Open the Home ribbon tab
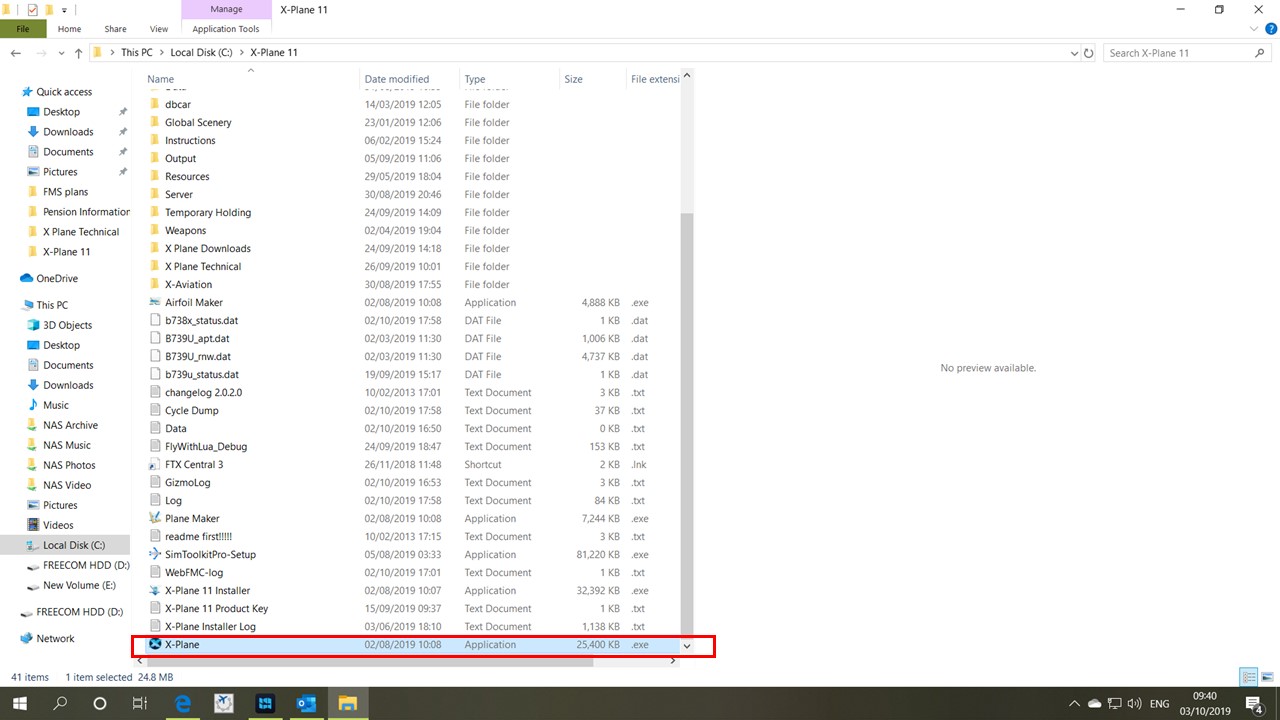 tap(69, 29)
